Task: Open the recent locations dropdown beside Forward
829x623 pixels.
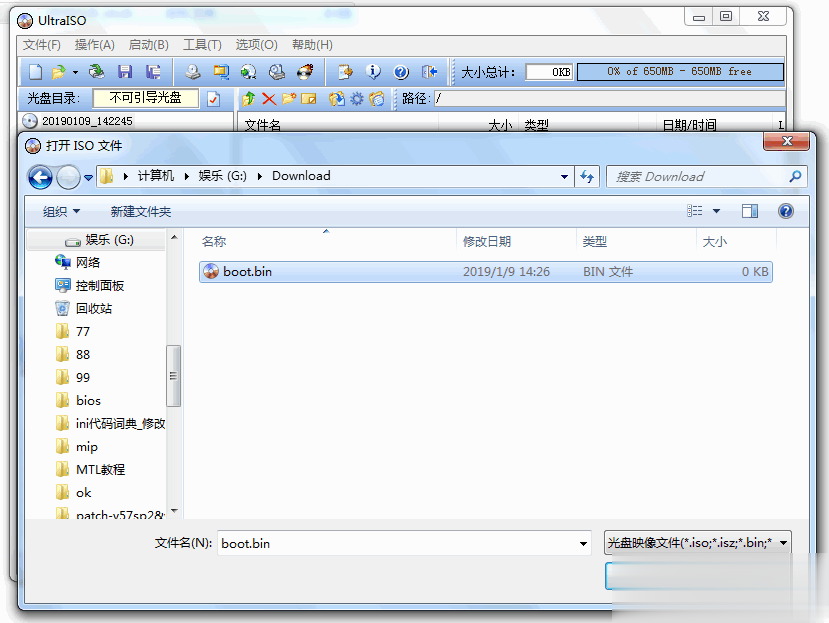Action: pos(88,178)
